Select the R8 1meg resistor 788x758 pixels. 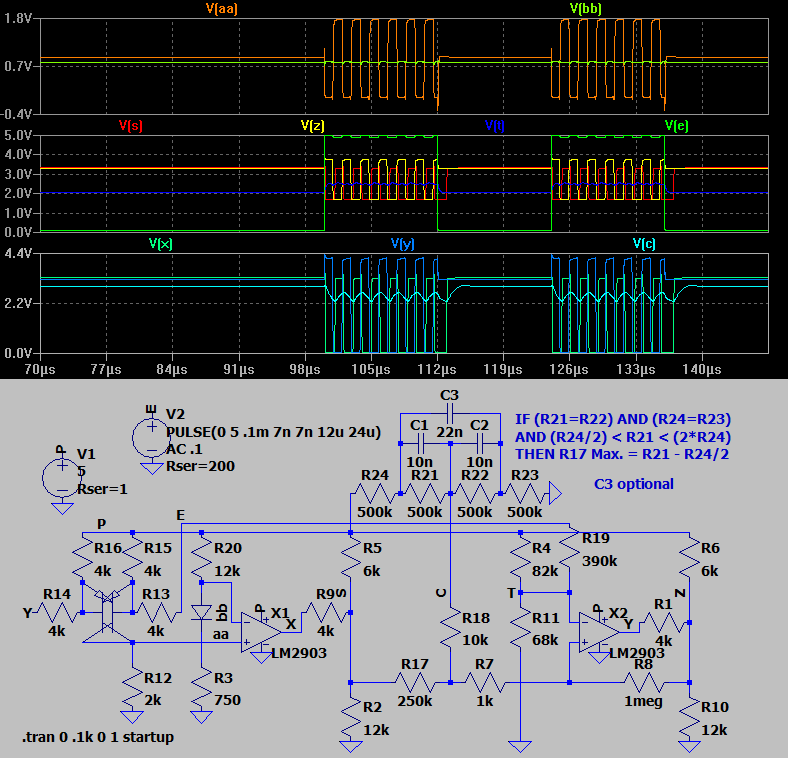[x=643, y=682]
